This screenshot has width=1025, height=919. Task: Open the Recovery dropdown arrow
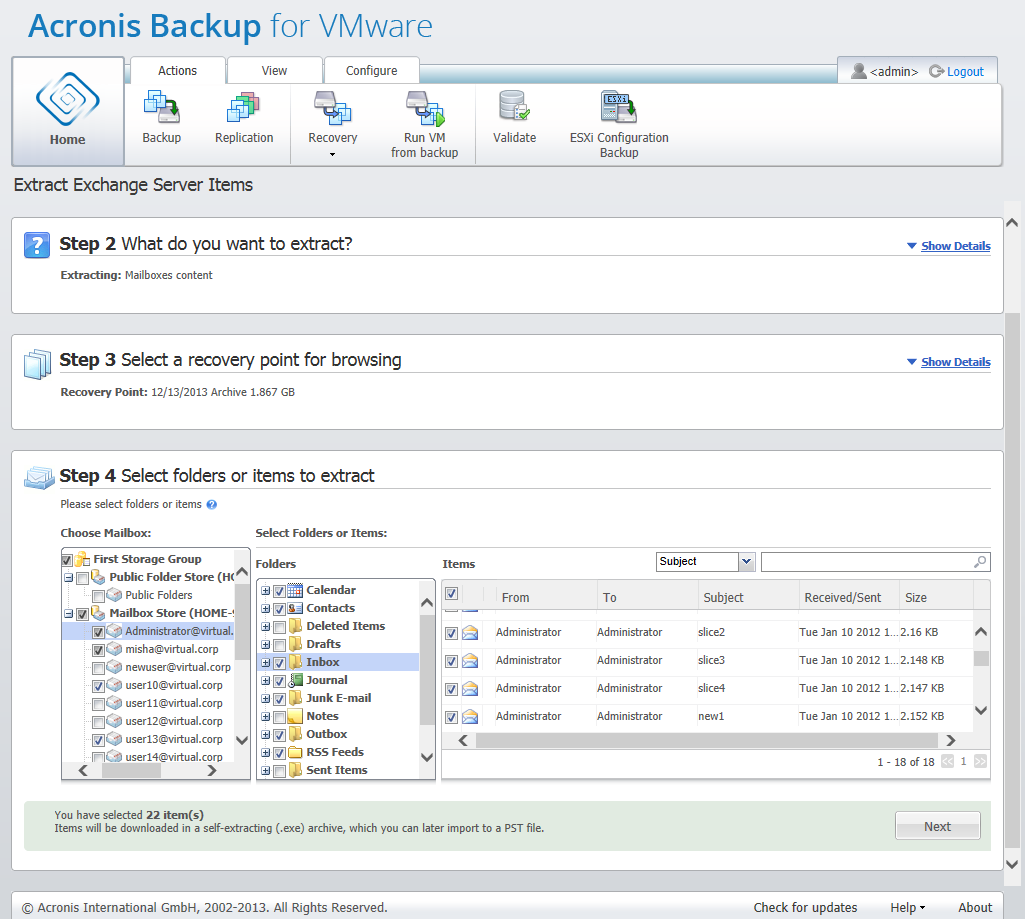(x=332, y=154)
